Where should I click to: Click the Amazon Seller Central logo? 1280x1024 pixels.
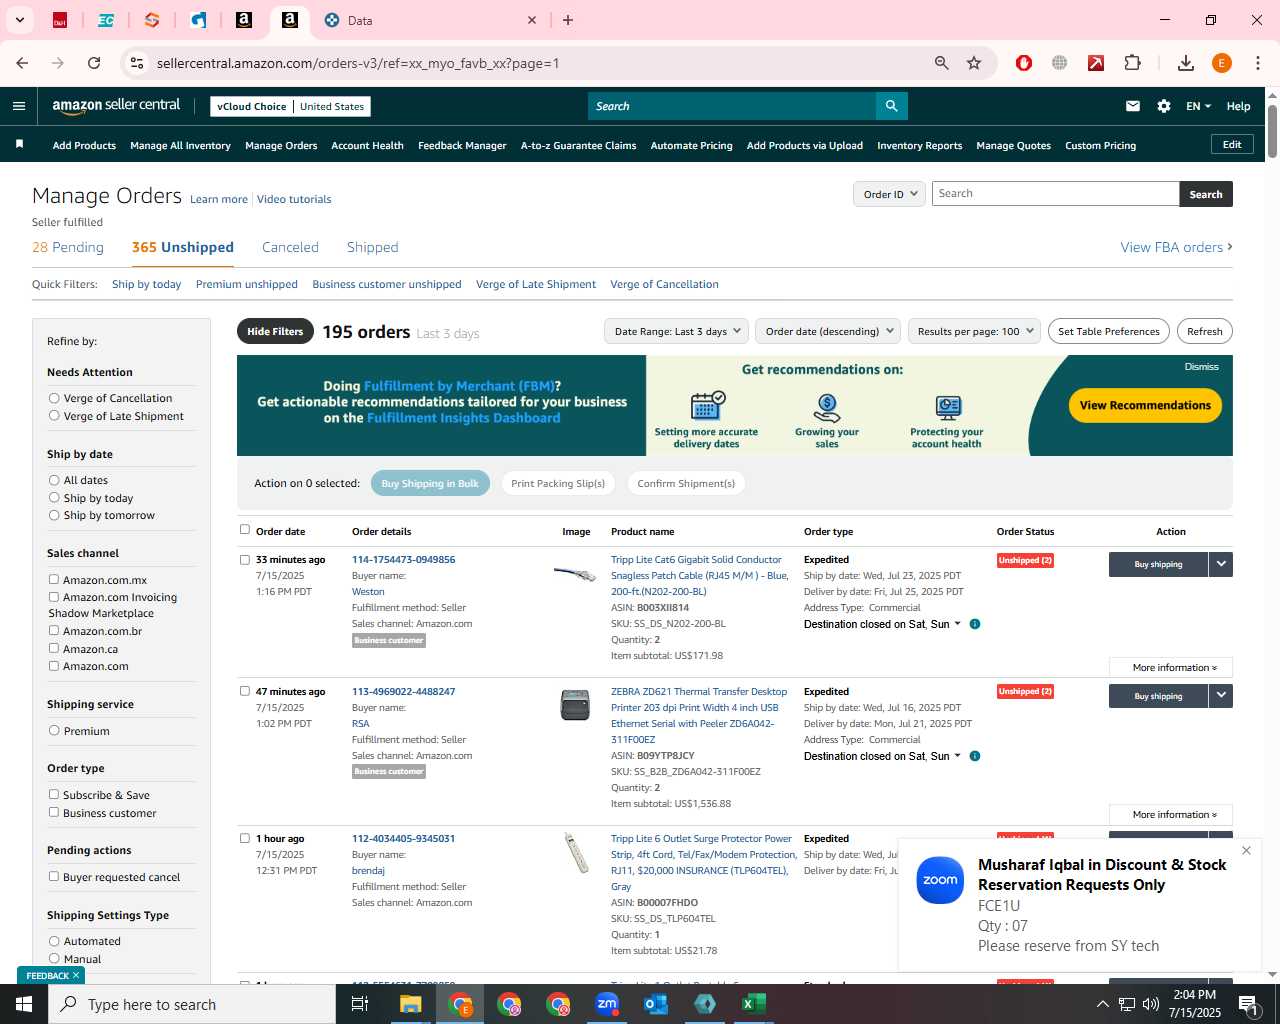tap(116, 106)
